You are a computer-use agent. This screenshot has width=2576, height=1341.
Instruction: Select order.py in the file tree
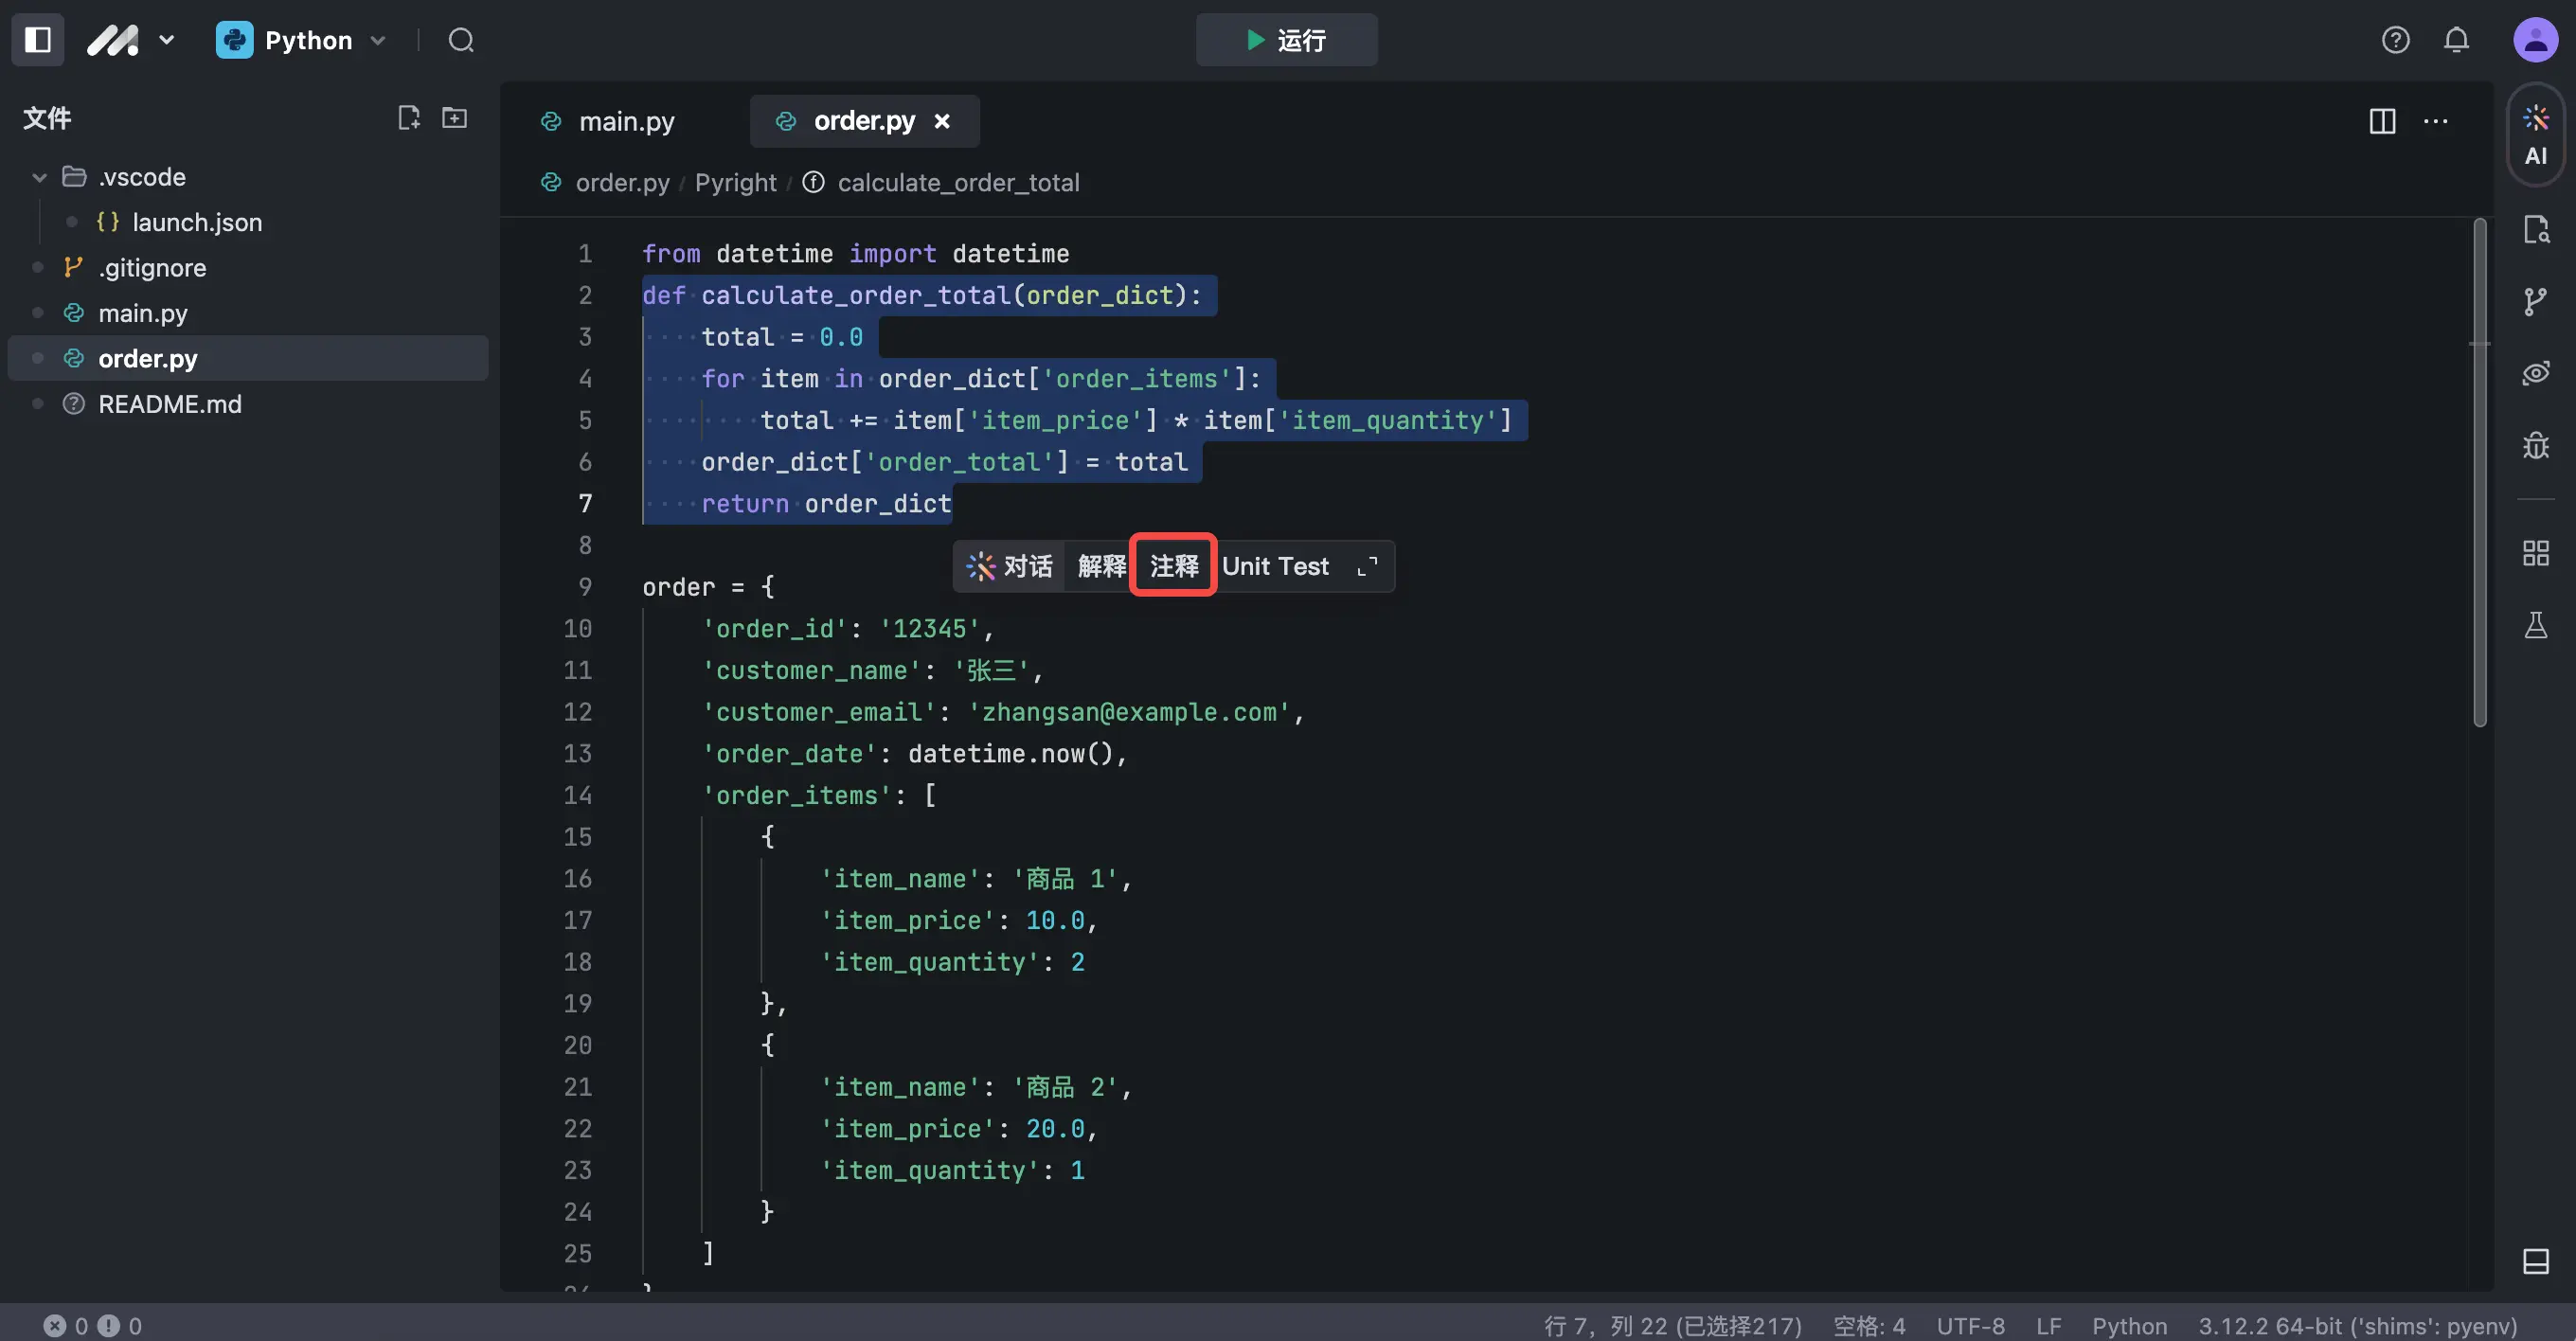(248, 358)
